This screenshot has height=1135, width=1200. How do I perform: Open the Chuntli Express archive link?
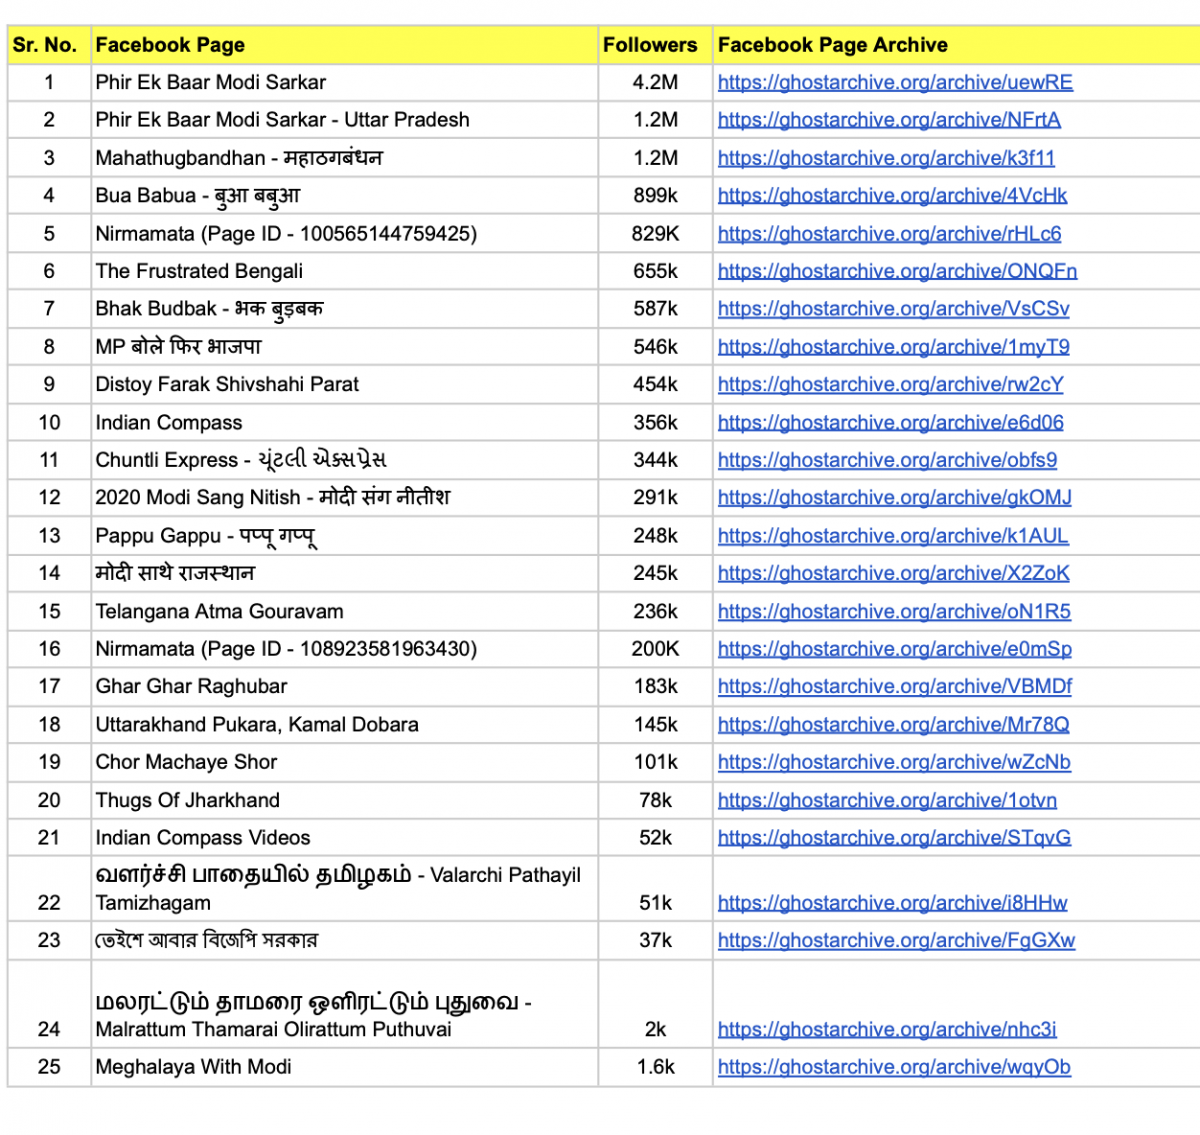click(x=887, y=460)
